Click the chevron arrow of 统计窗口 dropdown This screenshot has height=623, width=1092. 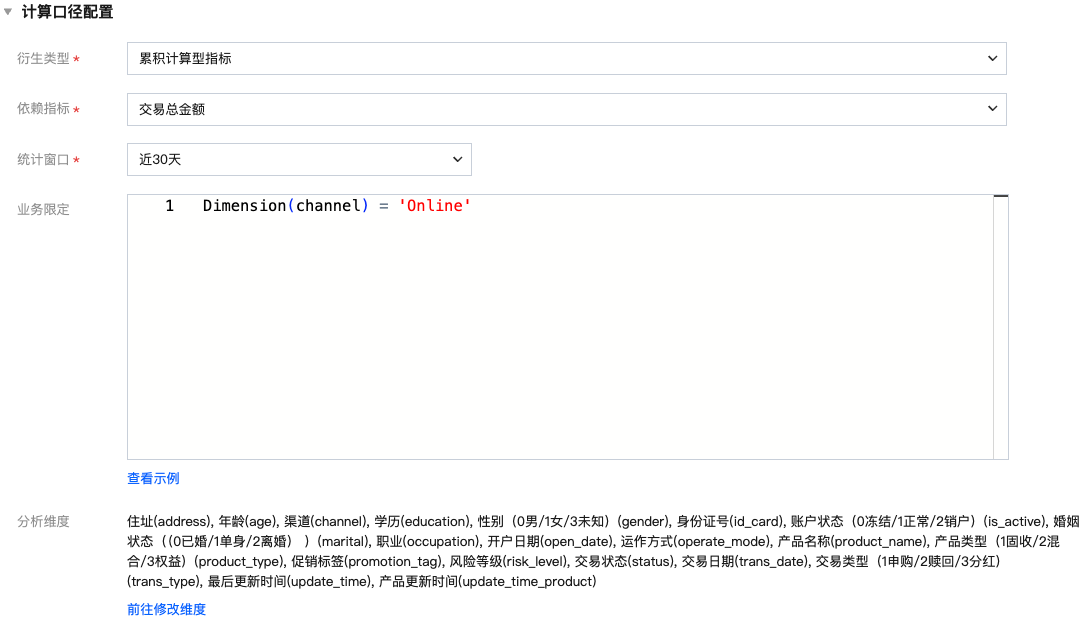tap(458, 159)
